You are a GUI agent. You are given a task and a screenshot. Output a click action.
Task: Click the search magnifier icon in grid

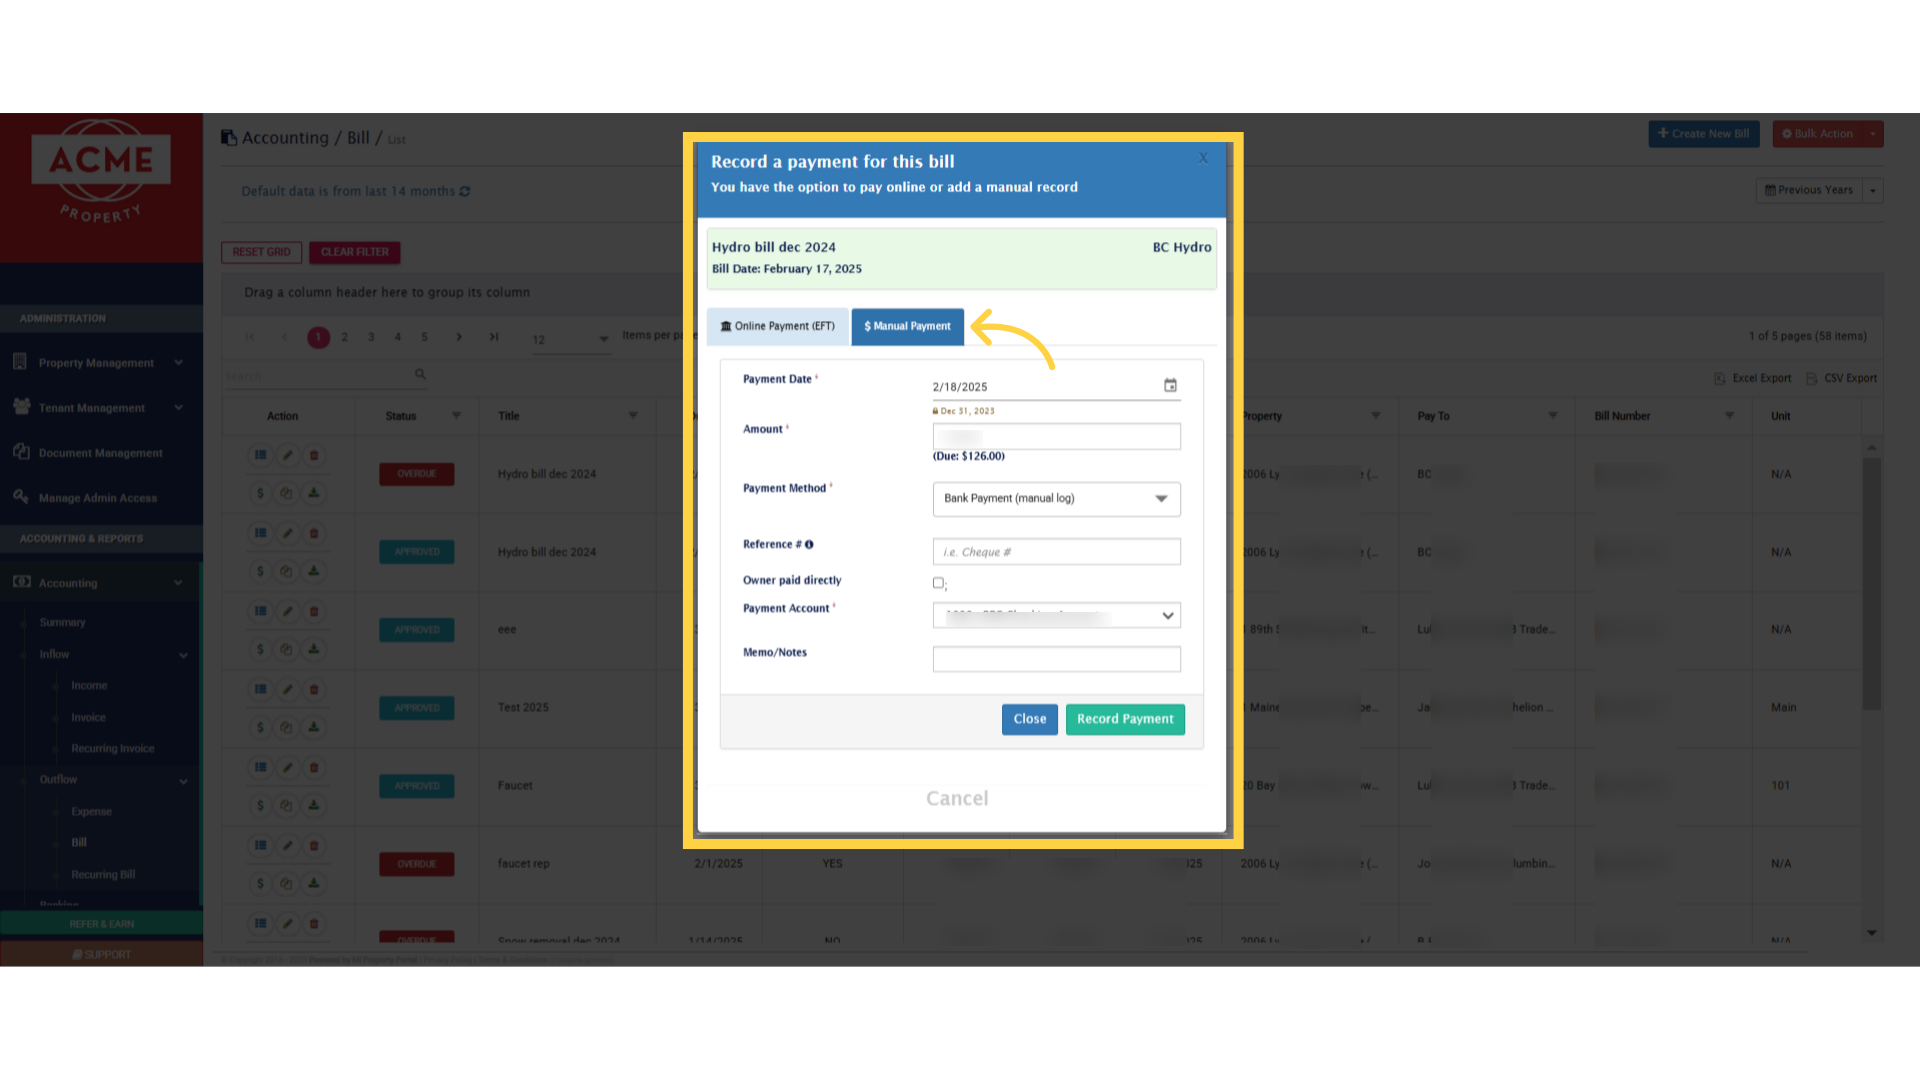[420, 374]
